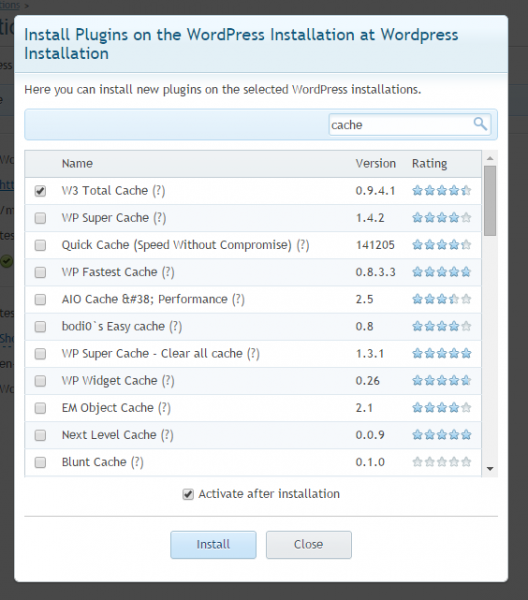The width and height of the screenshot is (528, 600).
Task: Click the plugin search field containing 'cache'
Action: click(x=409, y=124)
